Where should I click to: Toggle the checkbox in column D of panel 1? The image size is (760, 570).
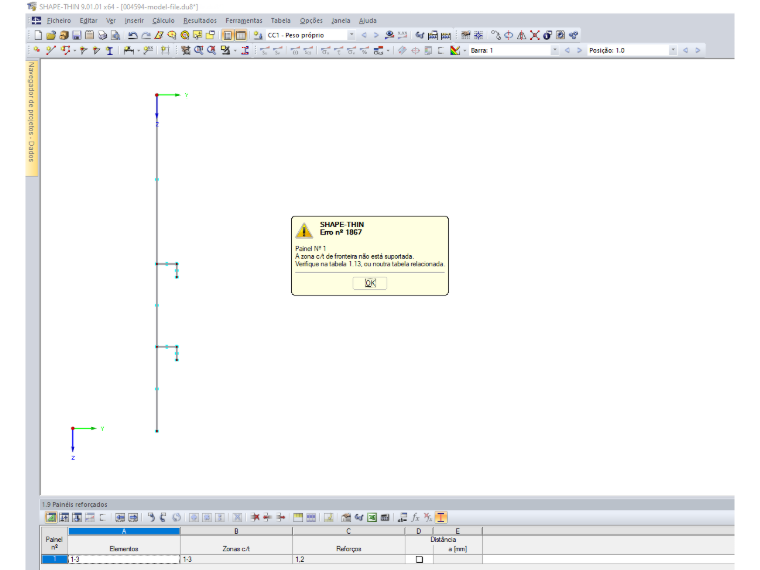click(419, 559)
